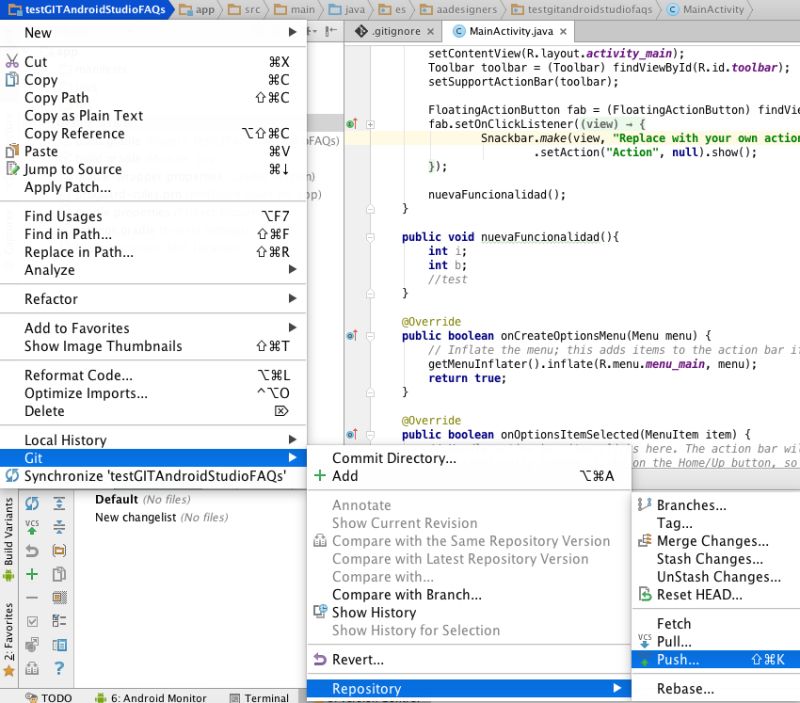
Task: Select Reformat Code... in context menu
Action: (153, 375)
